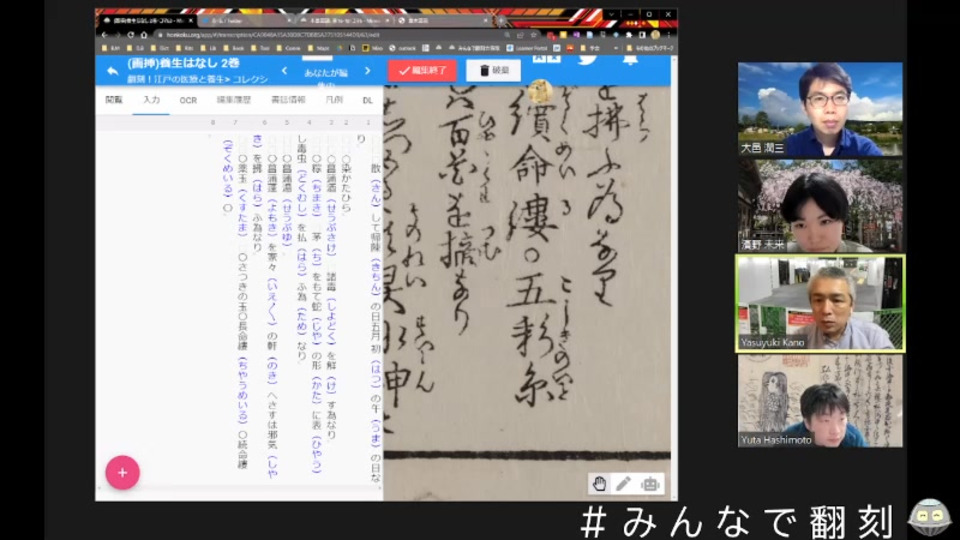Open the 編集履歴 edit history tab
The width and height of the screenshot is (960, 540).
233,100
